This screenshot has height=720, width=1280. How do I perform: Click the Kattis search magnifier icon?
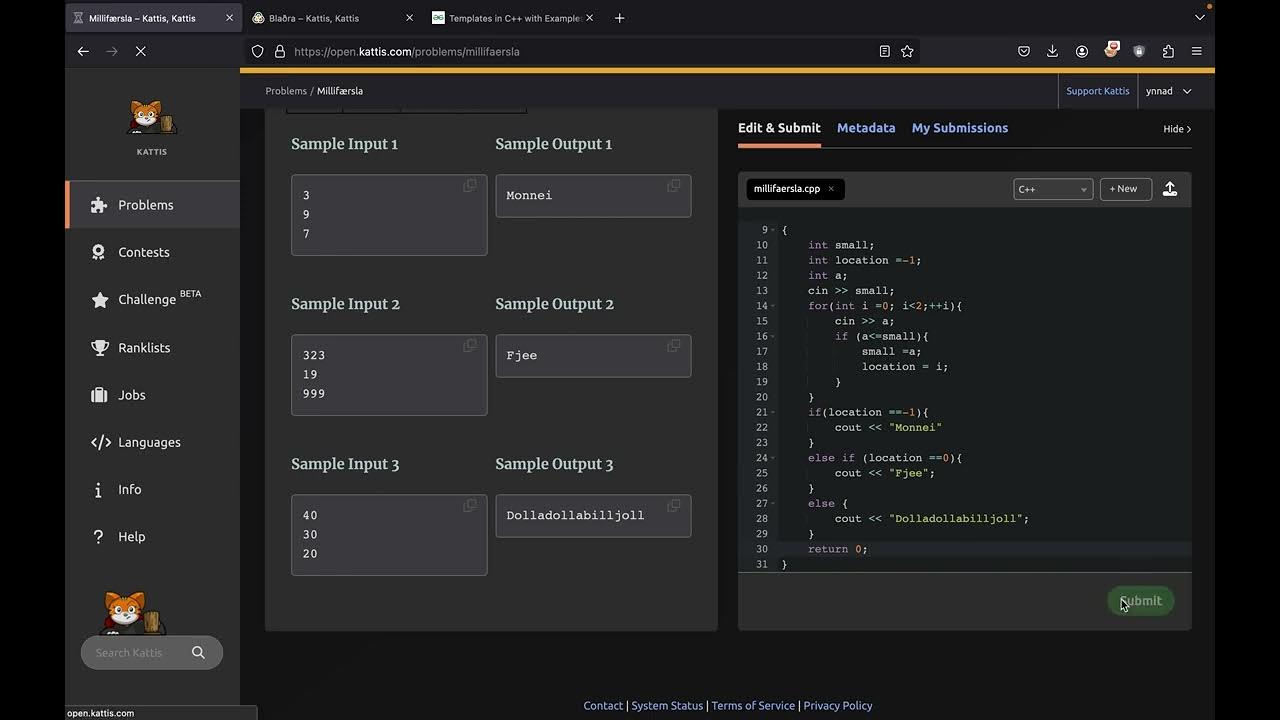point(198,653)
